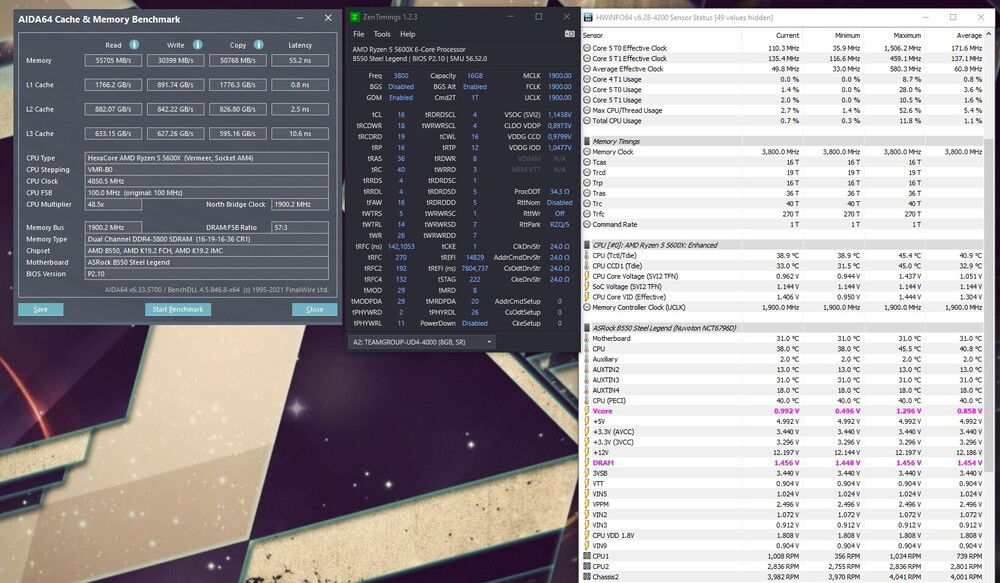
Task: Click the ZenTimings logo in title bar
Action: (x=356, y=16)
